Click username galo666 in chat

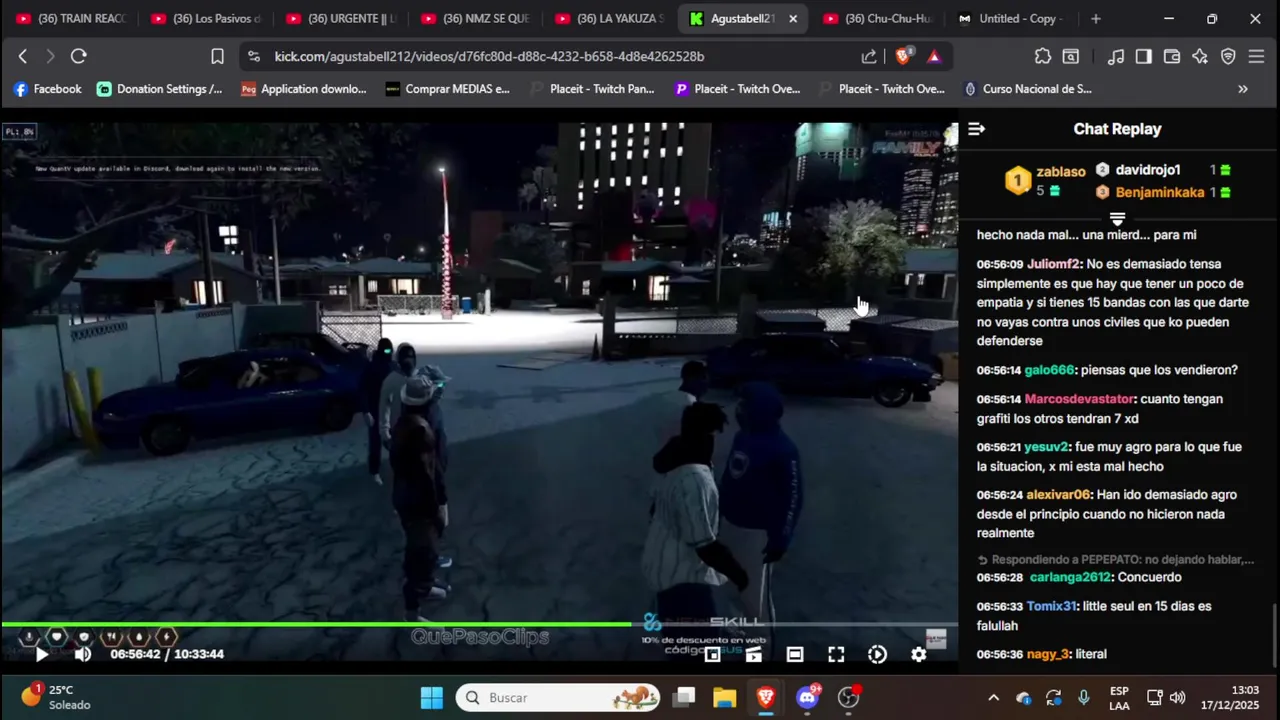click(x=1049, y=370)
